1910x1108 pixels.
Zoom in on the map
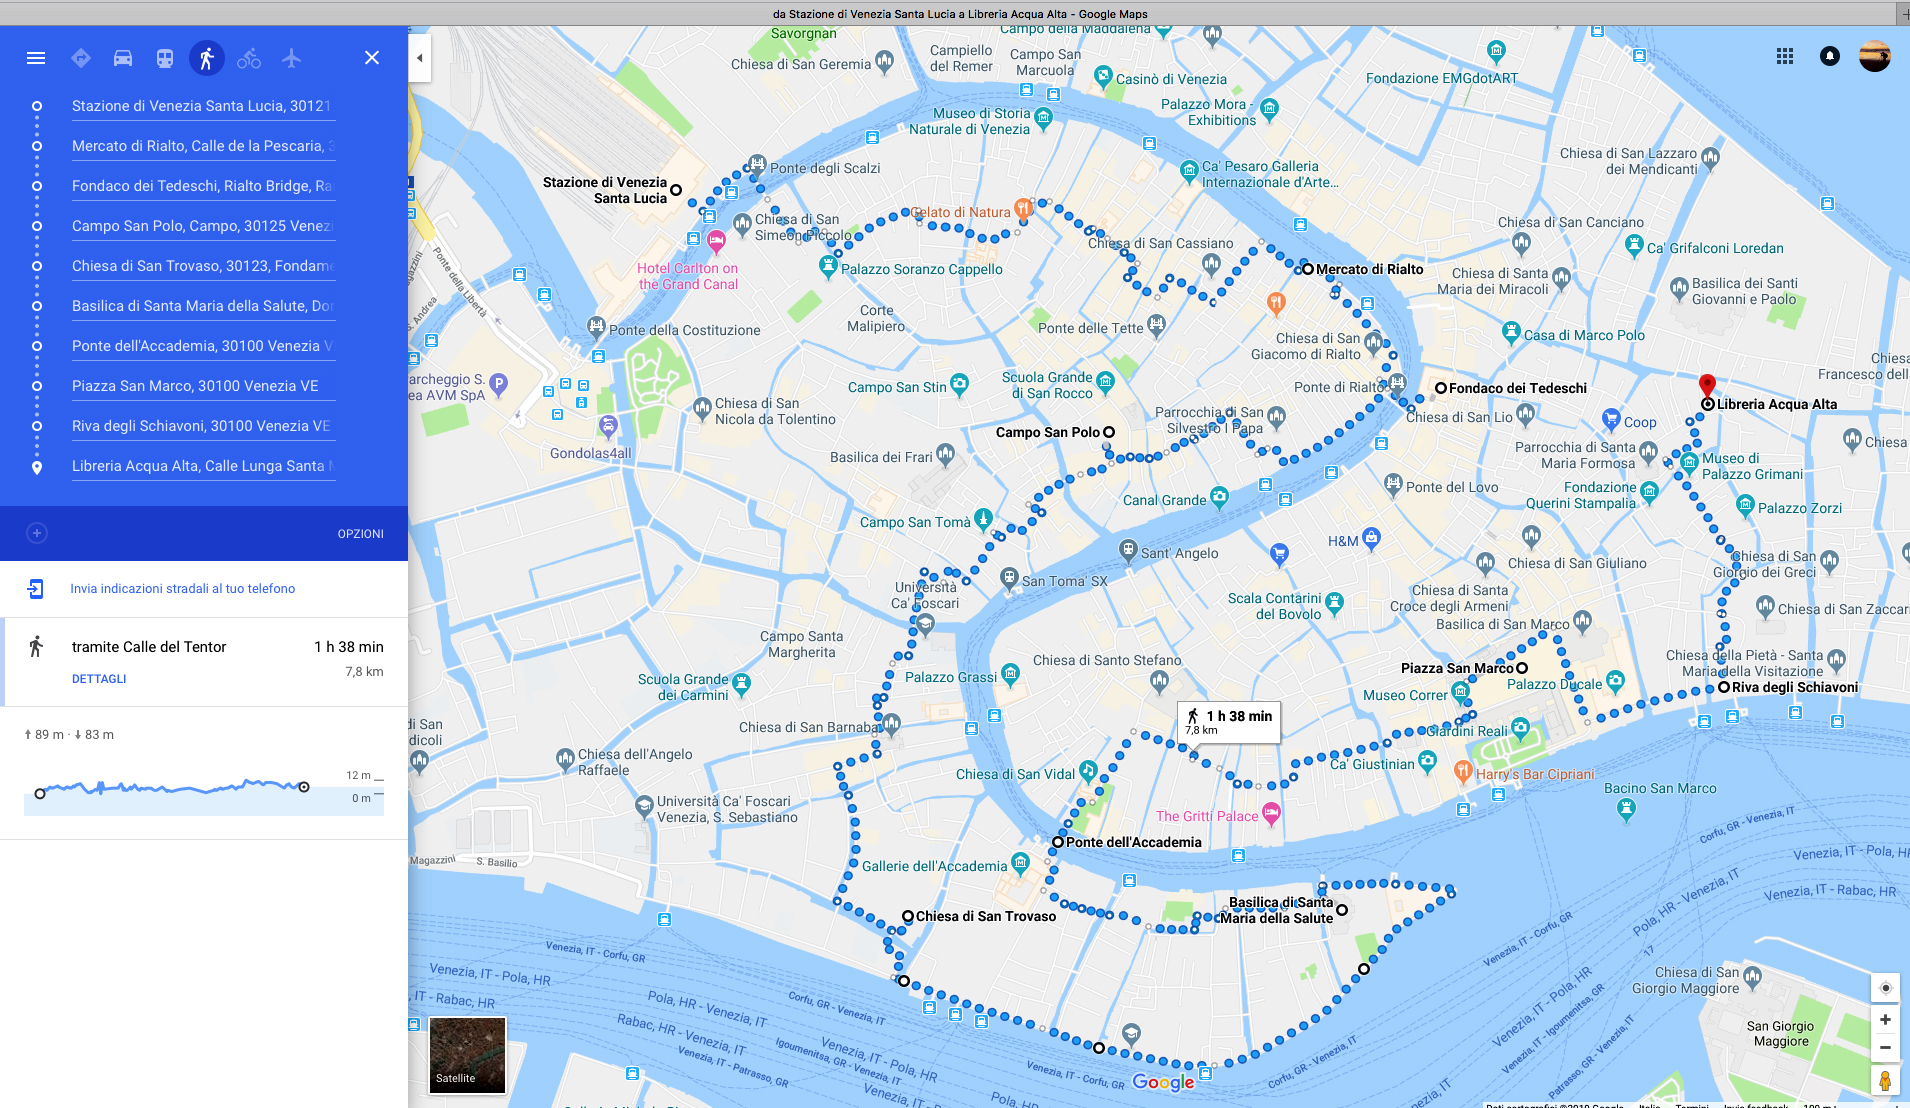pos(1885,1020)
